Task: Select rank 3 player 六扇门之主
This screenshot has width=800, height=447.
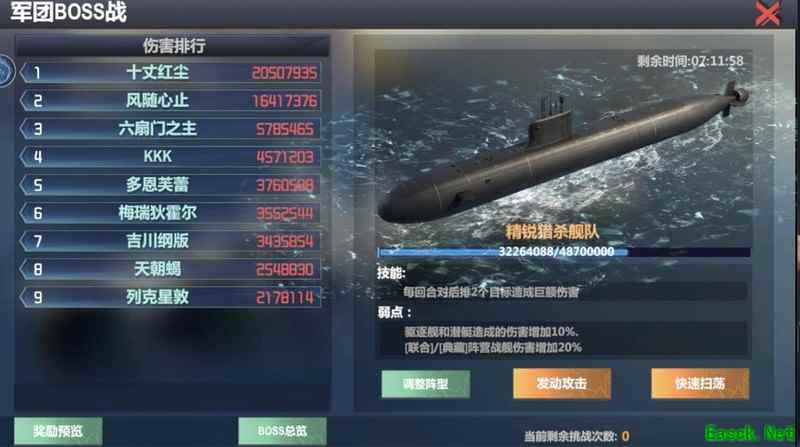Action: coord(171,129)
